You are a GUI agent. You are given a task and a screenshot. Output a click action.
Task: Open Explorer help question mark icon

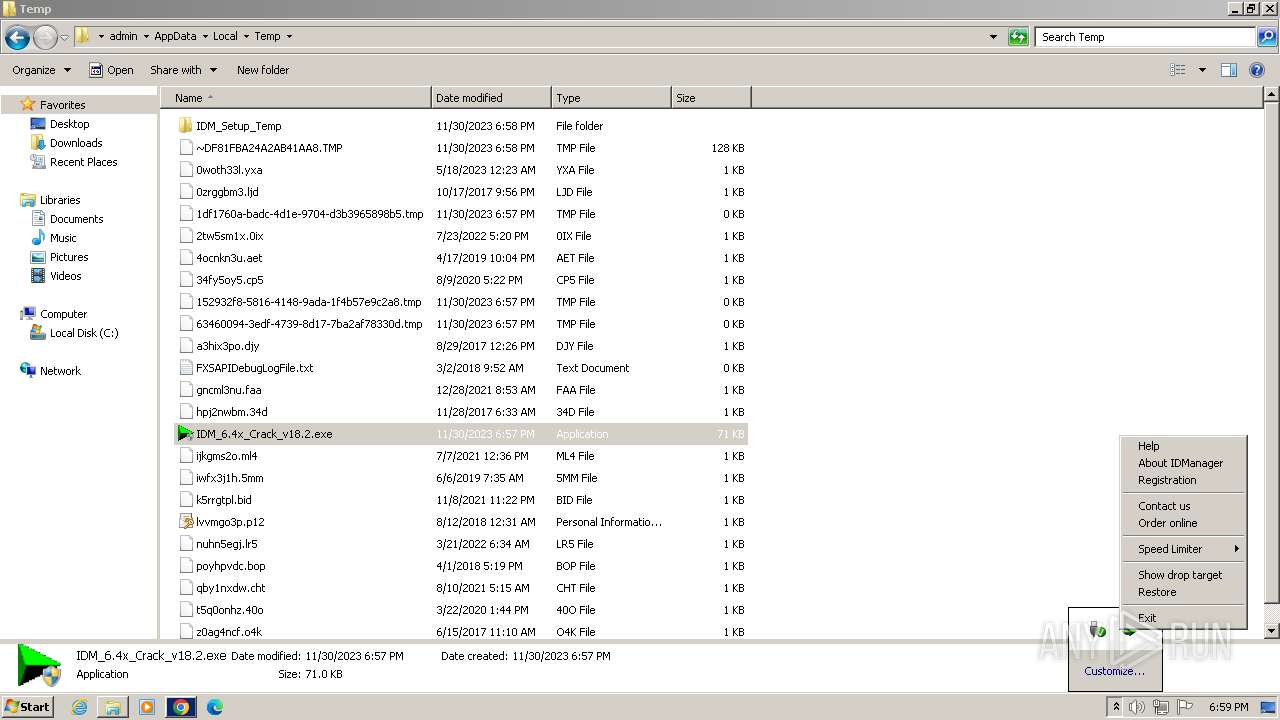coord(1257,70)
